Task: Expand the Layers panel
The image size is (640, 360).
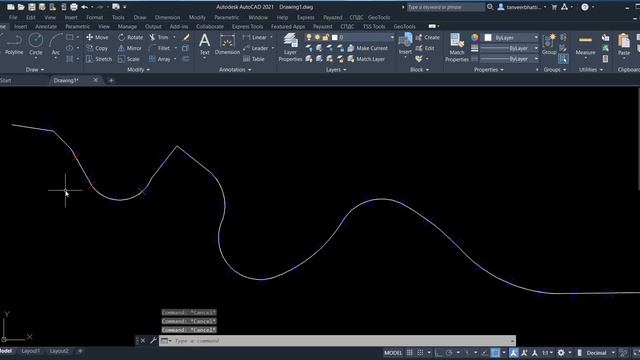Action: [x=336, y=70]
